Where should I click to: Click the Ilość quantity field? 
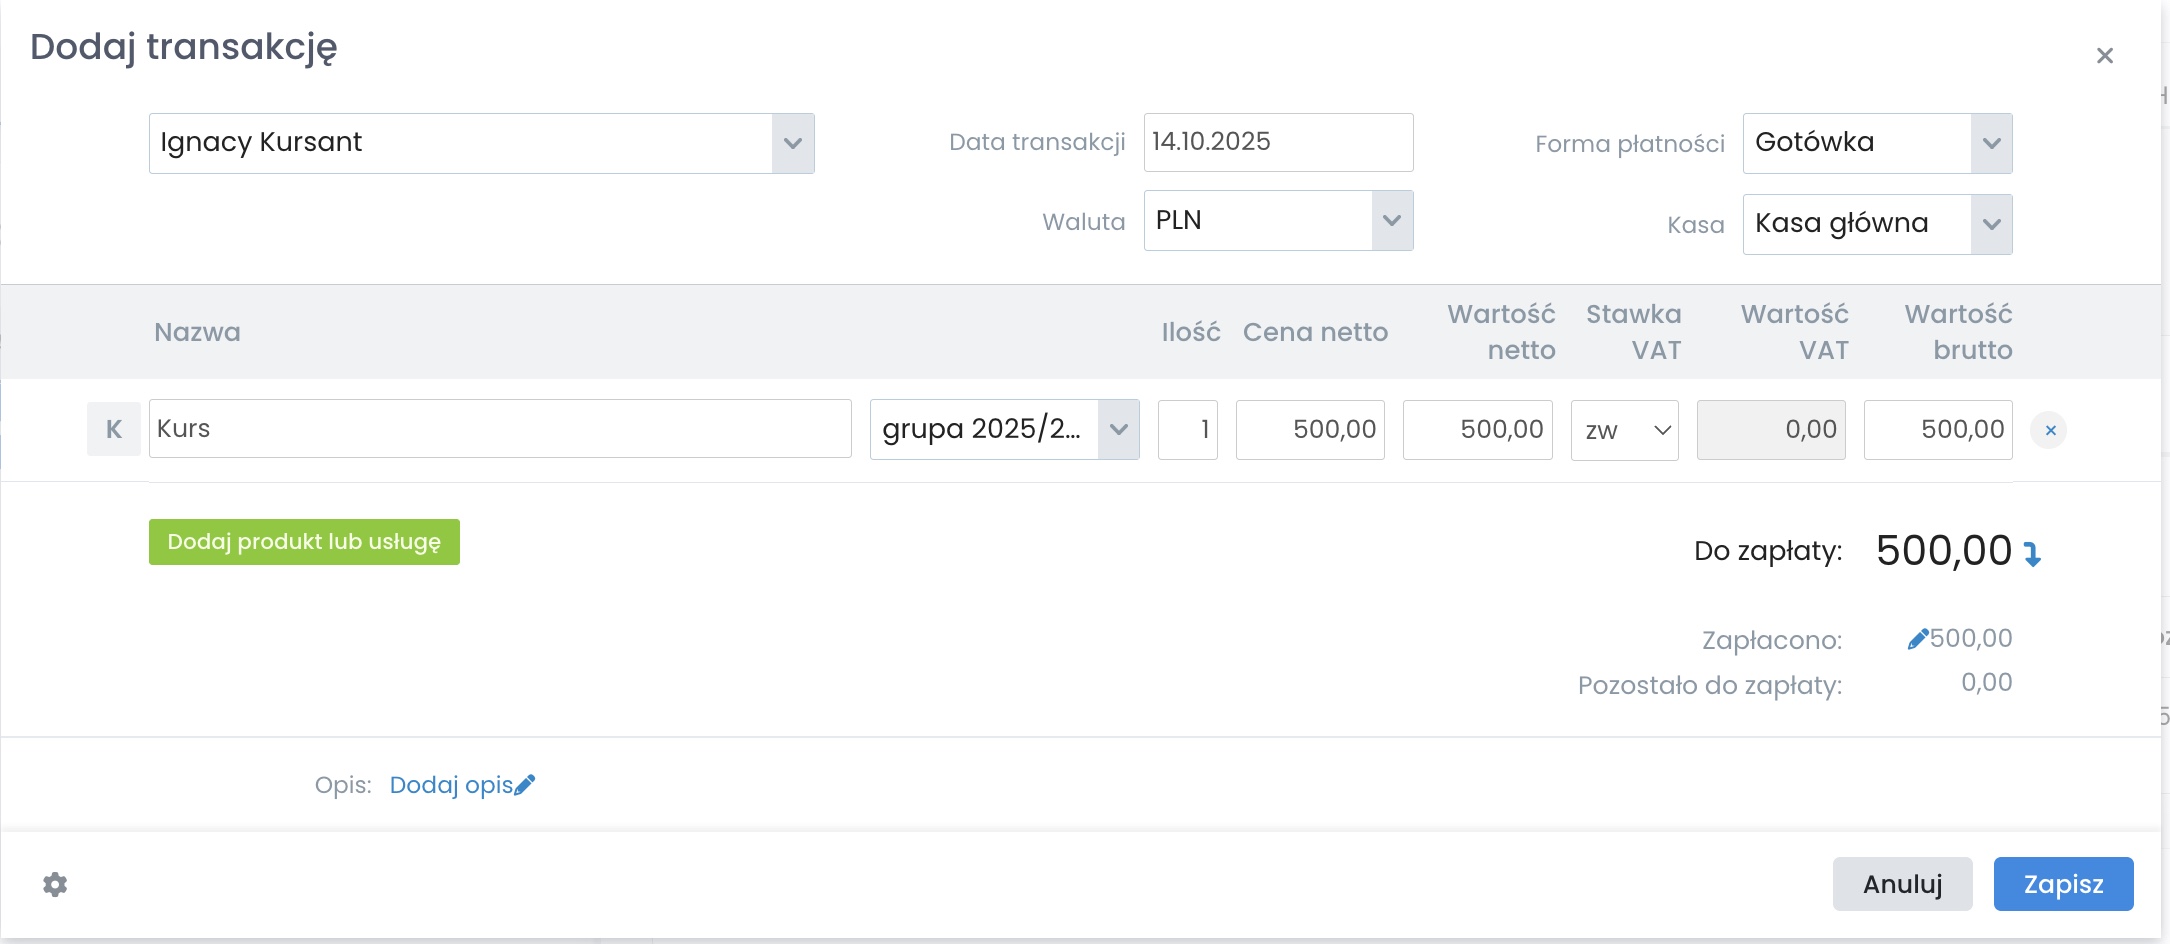click(x=1187, y=430)
